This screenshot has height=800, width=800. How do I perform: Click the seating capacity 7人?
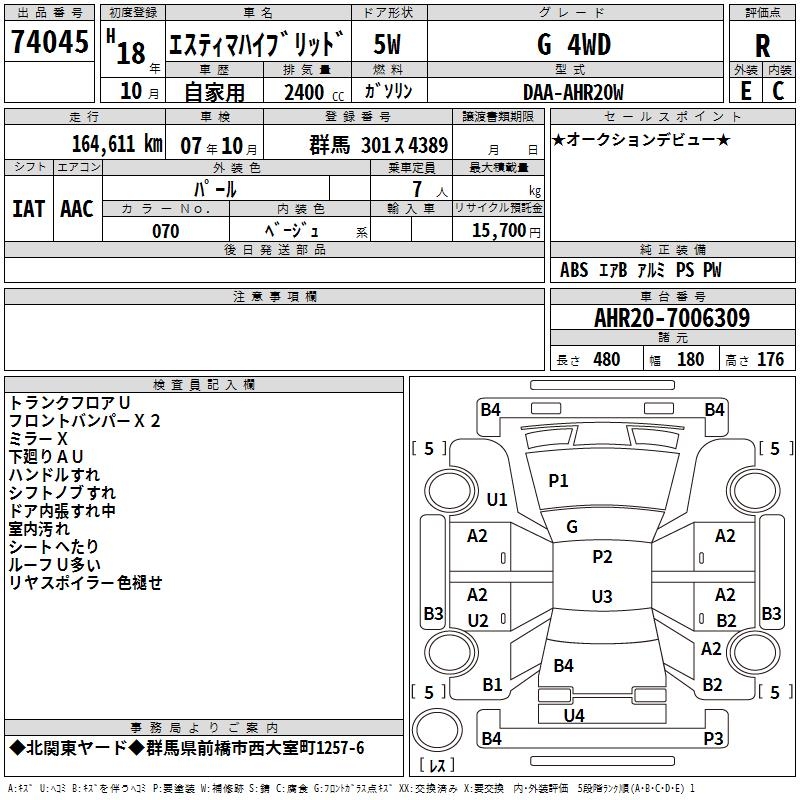[429, 189]
